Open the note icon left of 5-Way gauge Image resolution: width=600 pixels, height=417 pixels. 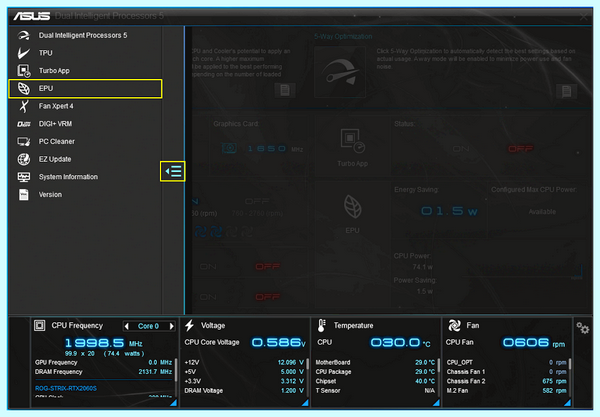tap(285, 90)
